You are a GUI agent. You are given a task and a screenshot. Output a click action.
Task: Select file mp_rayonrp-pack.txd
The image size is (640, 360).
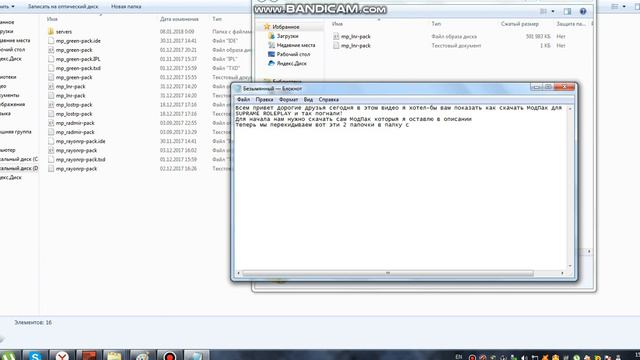[80, 160]
